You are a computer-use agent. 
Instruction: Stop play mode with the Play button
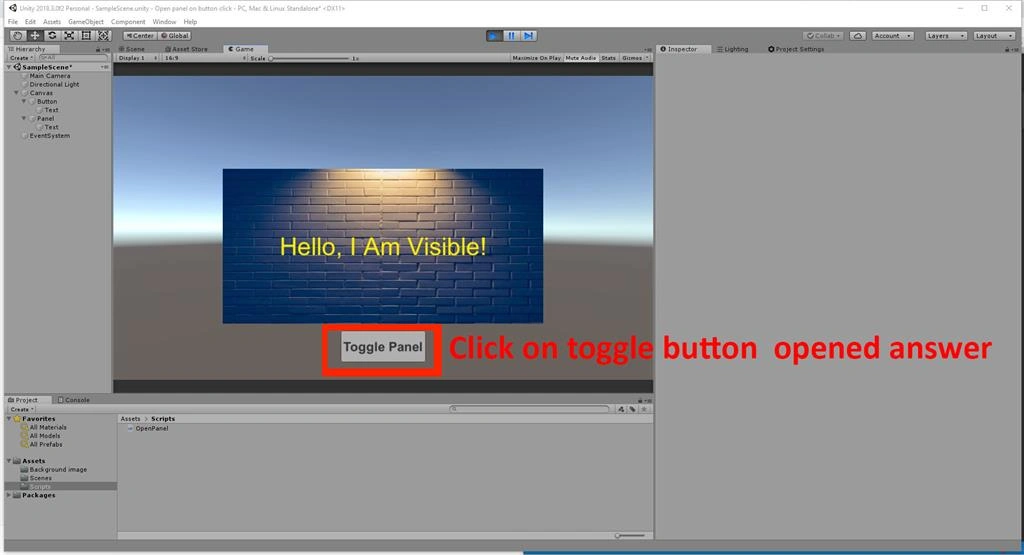point(494,36)
